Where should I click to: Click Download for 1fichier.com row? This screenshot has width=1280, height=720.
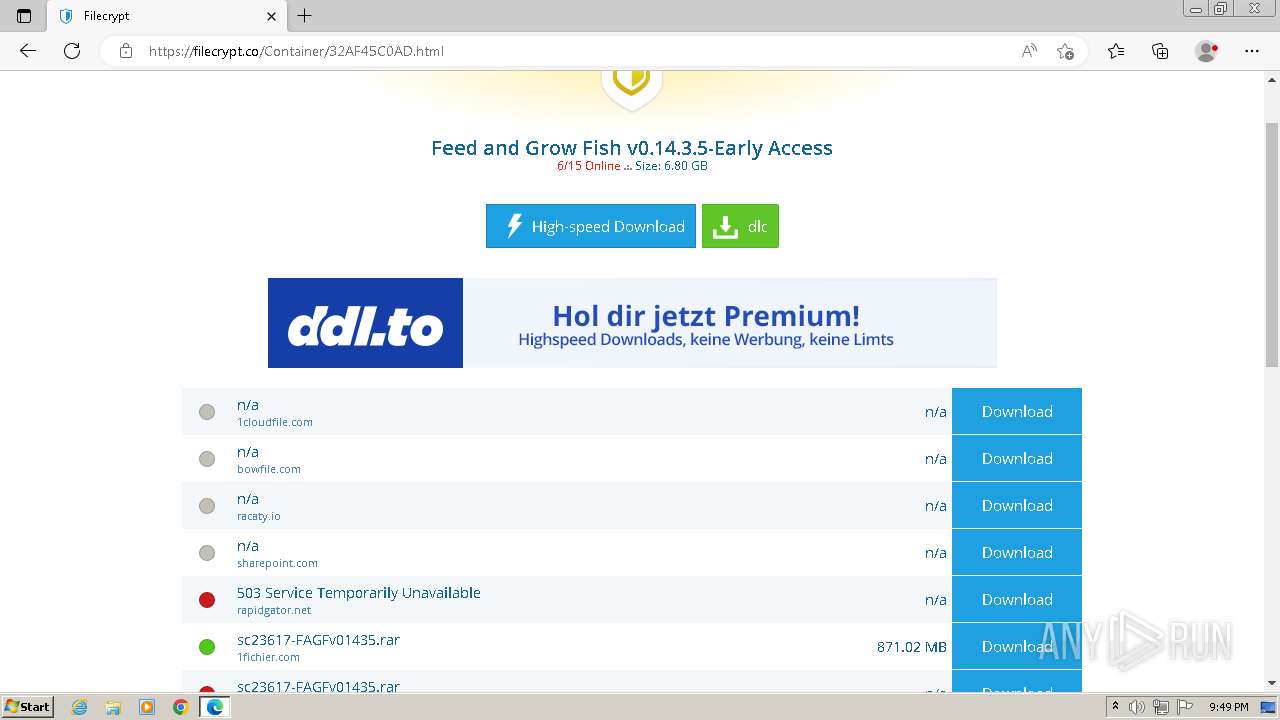(1017, 646)
